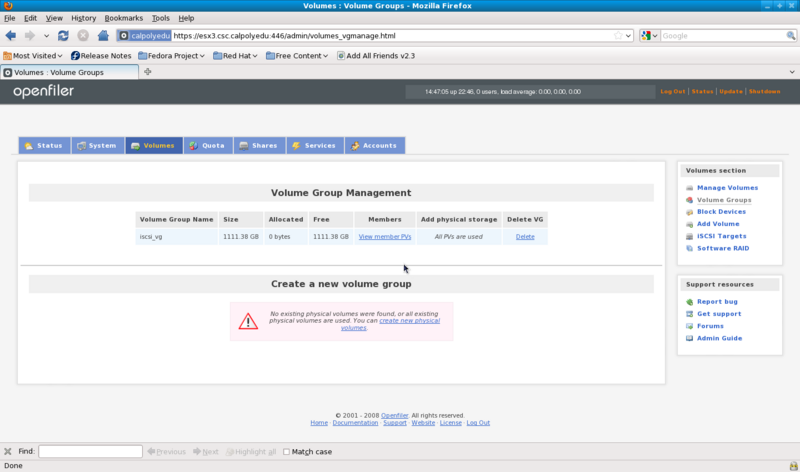Click the bookmark star in address bar
The image size is (800, 472).
click(618, 36)
